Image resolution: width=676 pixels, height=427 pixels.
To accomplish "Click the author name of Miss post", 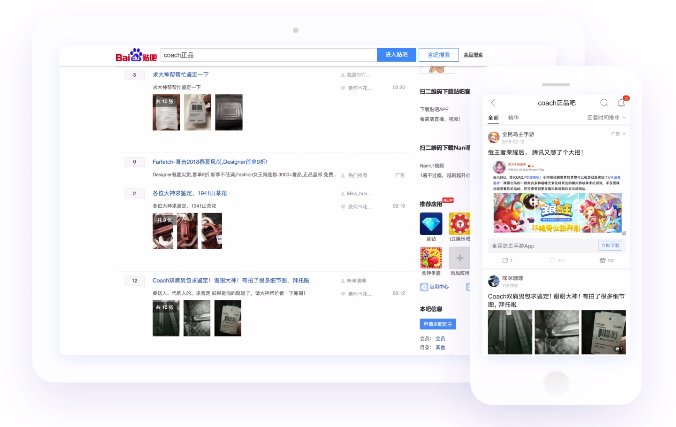I will click(x=357, y=193).
